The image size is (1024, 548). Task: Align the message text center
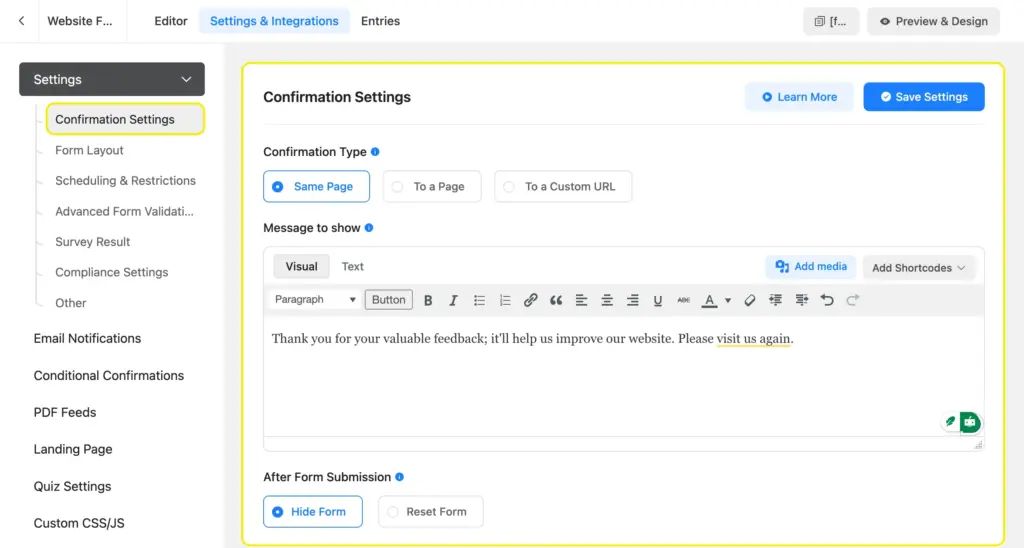click(607, 300)
